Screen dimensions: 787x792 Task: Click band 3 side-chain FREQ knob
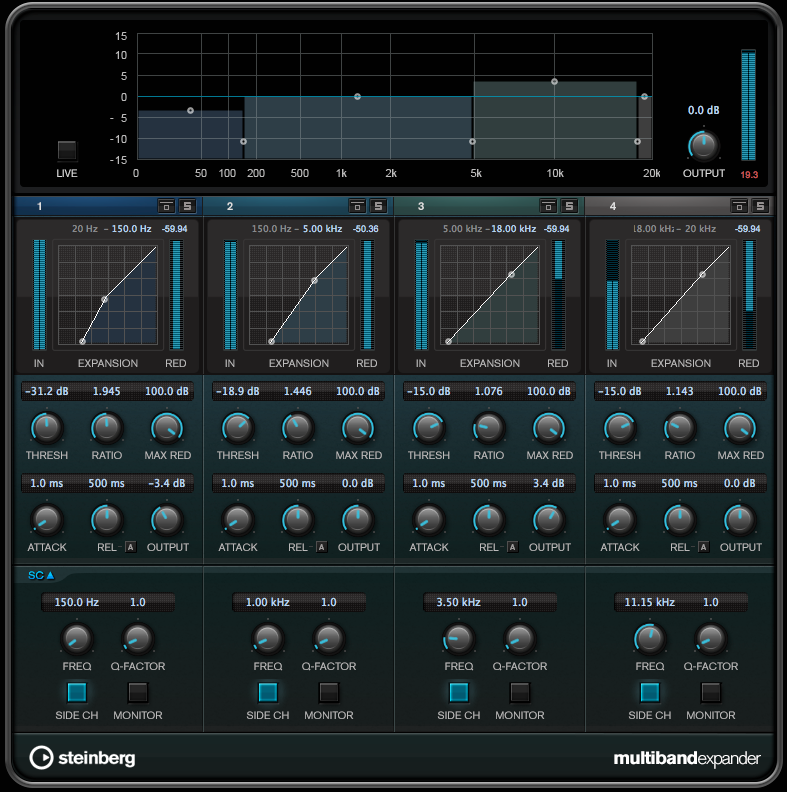pyautogui.click(x=459, y=639)
